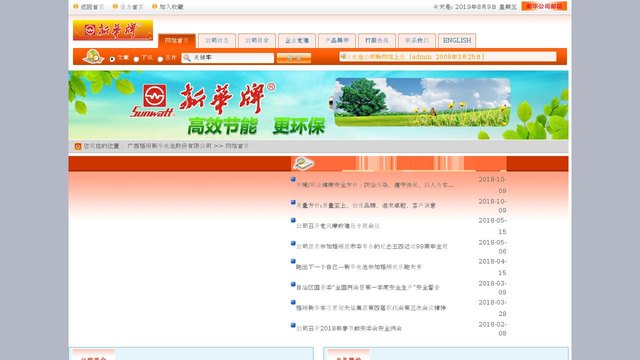Open the 网站首页 navigation tab
Viewport: 640px width, 360px height.
pyautogui.click(x=177, y=40)
